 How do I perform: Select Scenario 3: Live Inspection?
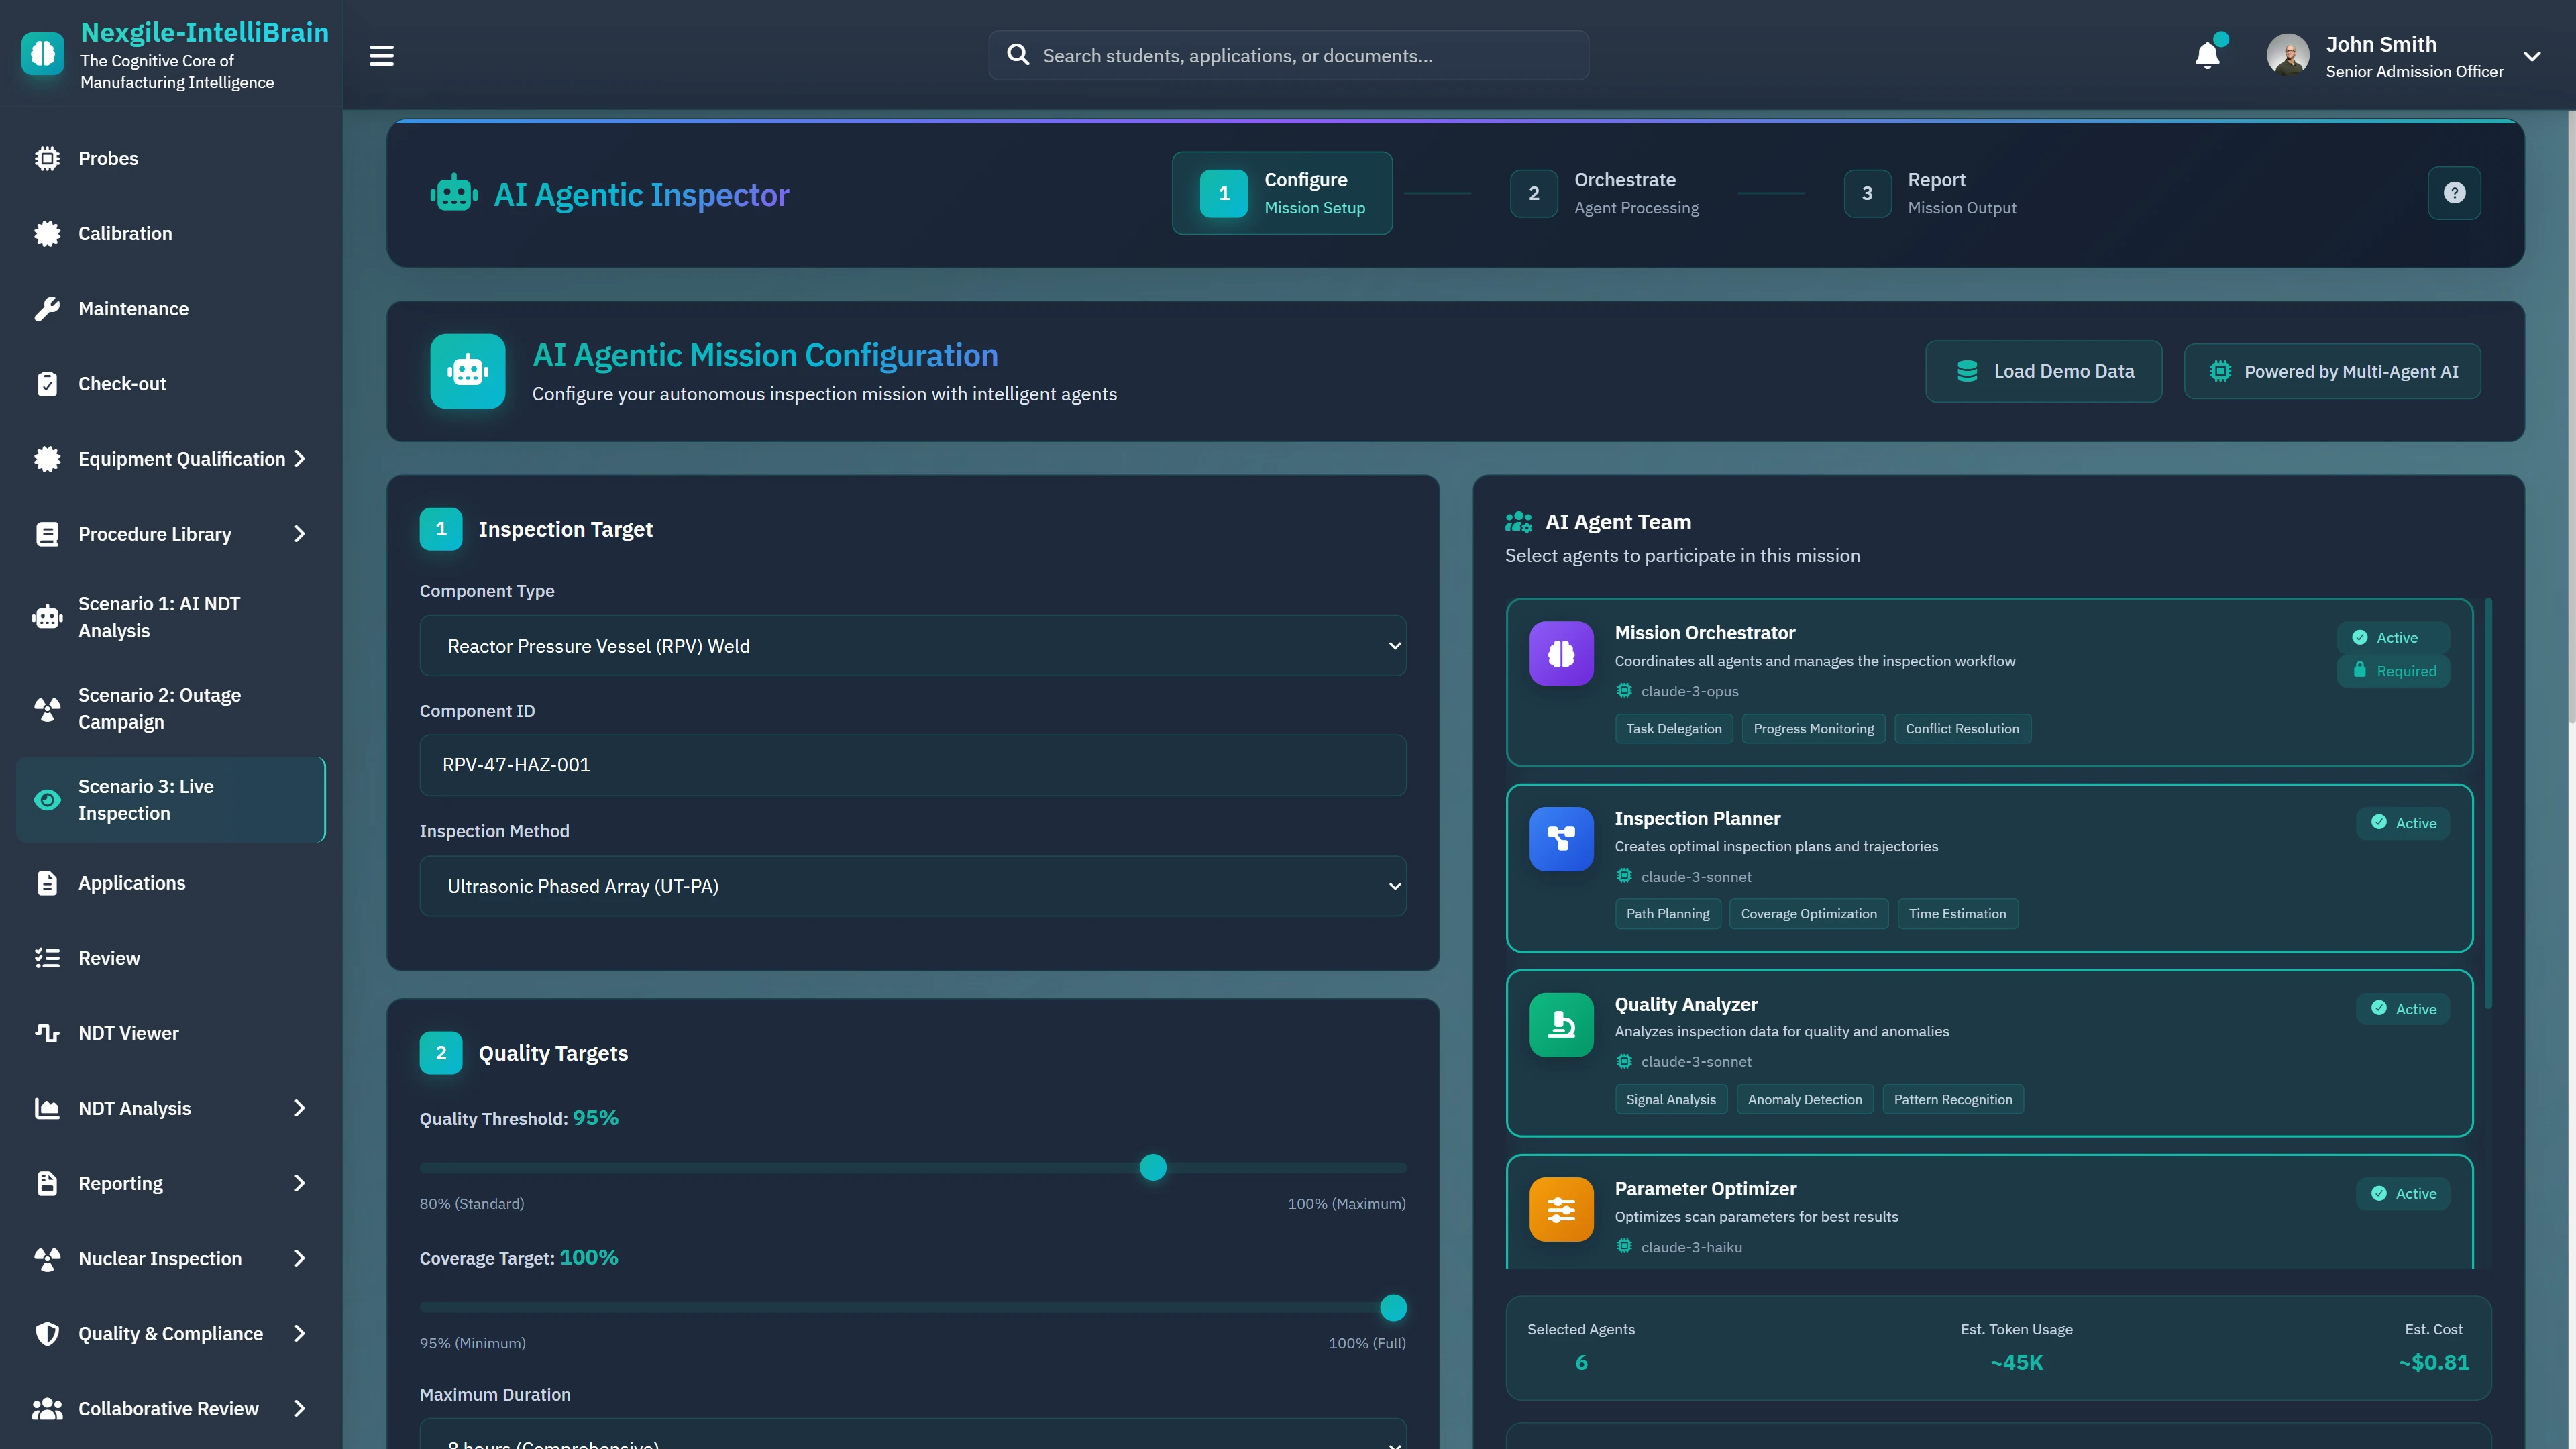point(170,799)
